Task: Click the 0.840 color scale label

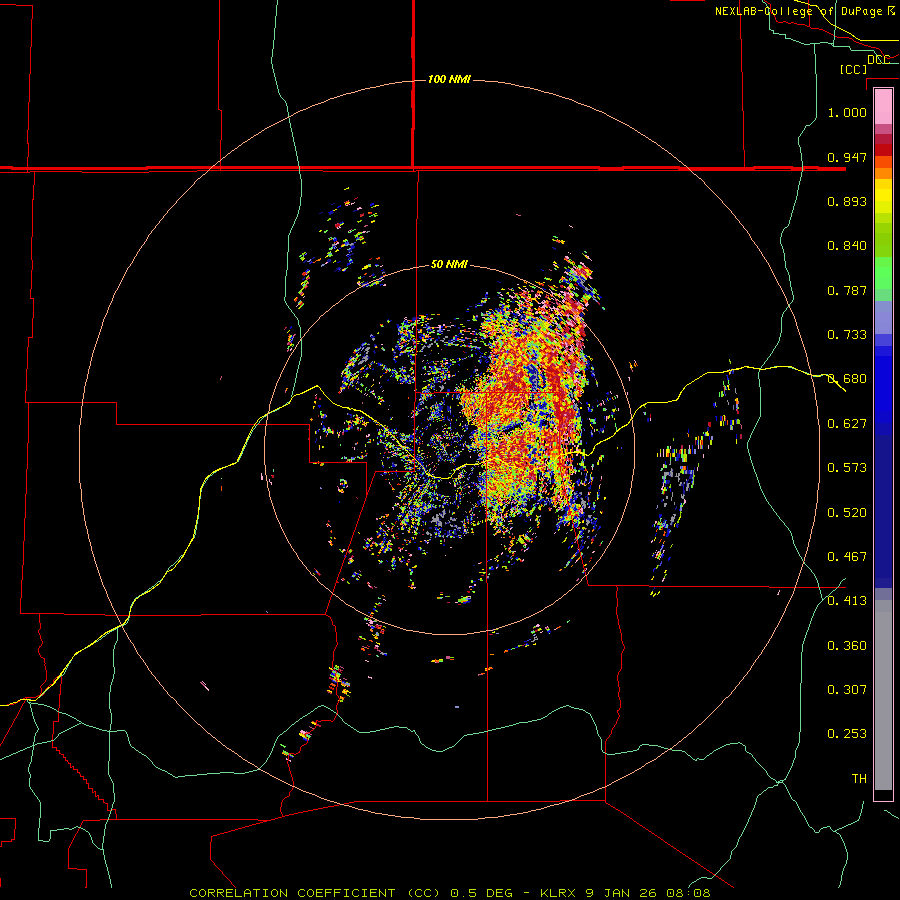Action: 847,246
